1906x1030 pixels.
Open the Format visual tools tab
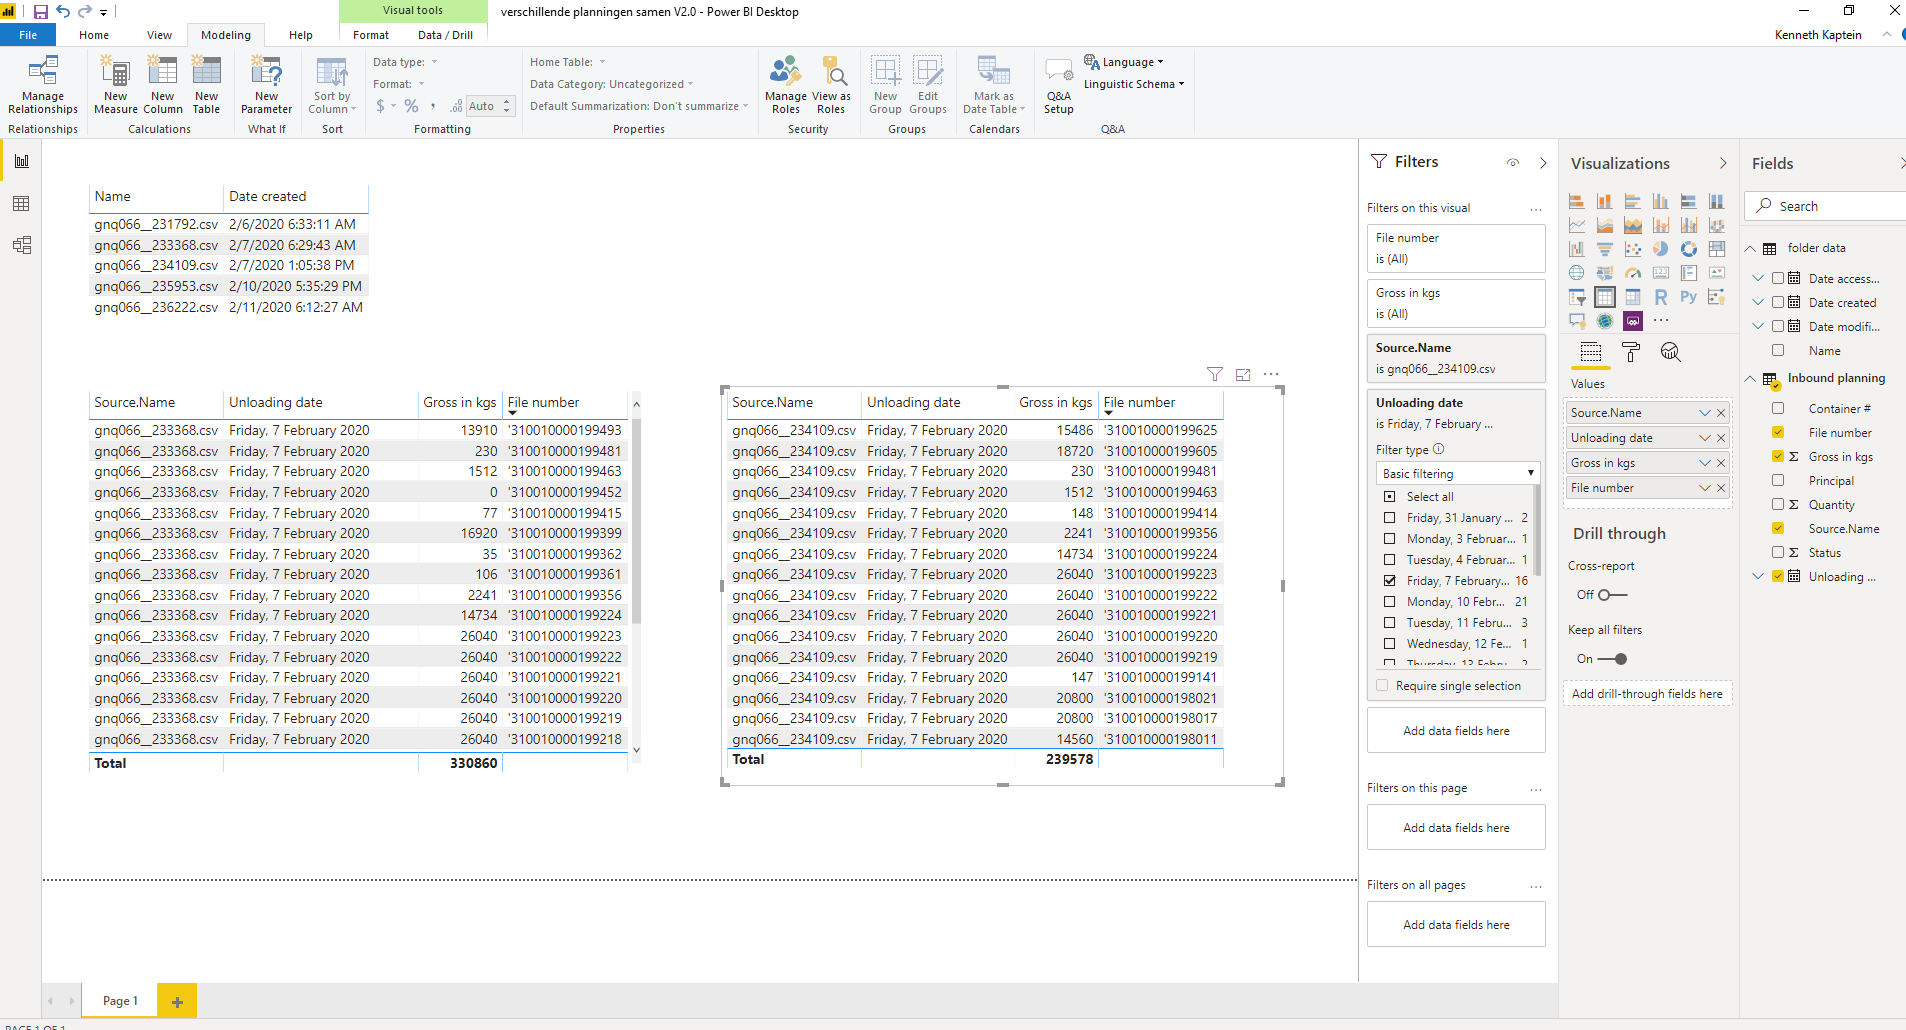370,35
